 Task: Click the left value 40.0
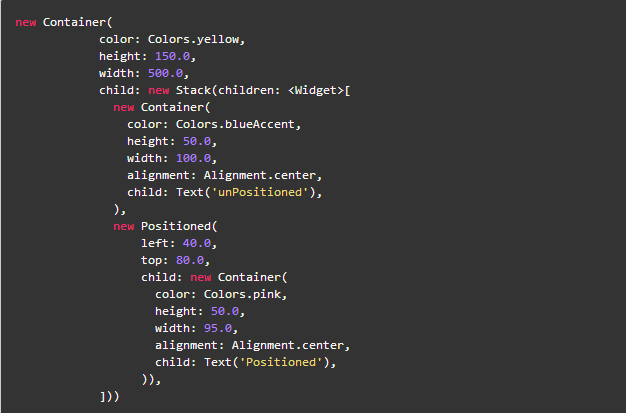(197, 243)
